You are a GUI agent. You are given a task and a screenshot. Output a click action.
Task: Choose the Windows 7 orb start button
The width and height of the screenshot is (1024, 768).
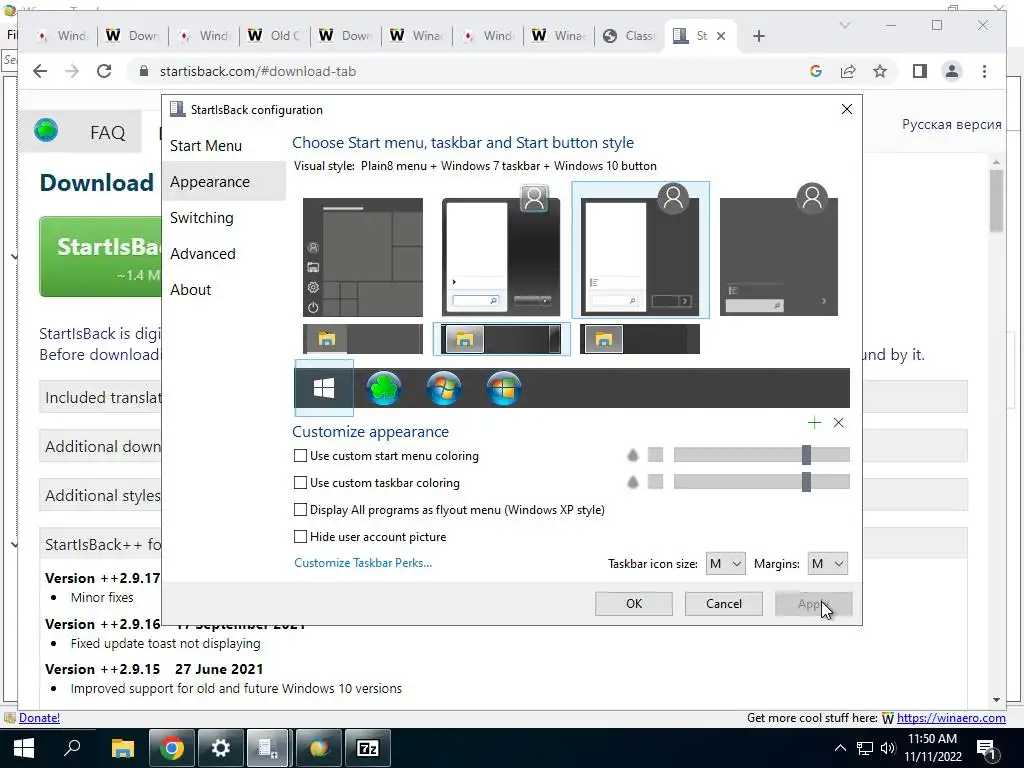click(444, 388)
